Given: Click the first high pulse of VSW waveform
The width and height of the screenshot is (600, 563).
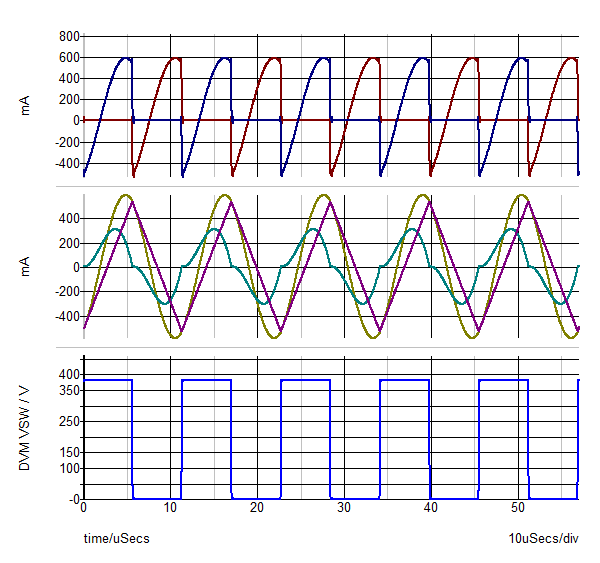Looking at the screenshot, I should (108, 380).
